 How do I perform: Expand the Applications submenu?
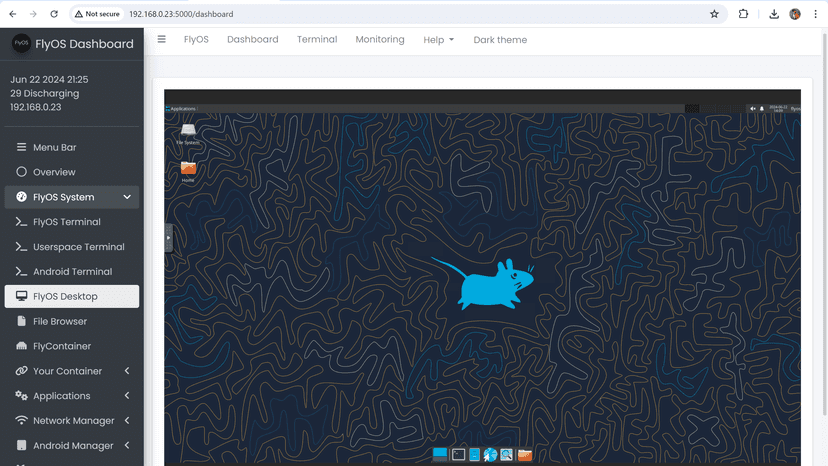tap(72, 396)
